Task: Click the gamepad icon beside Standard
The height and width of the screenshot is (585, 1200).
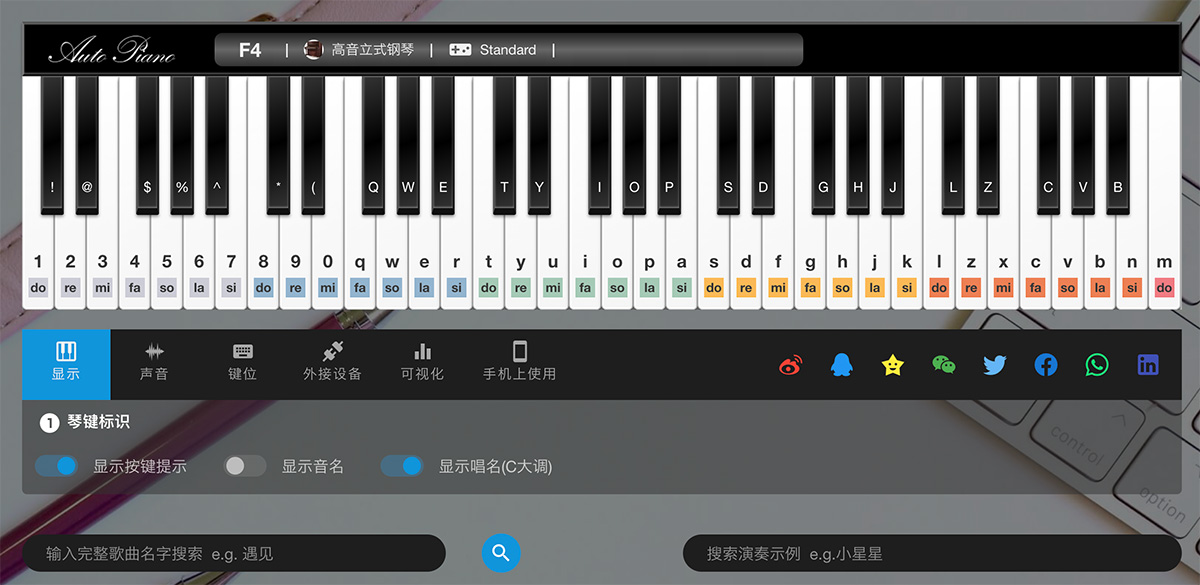Action: (x=460, y=49)
